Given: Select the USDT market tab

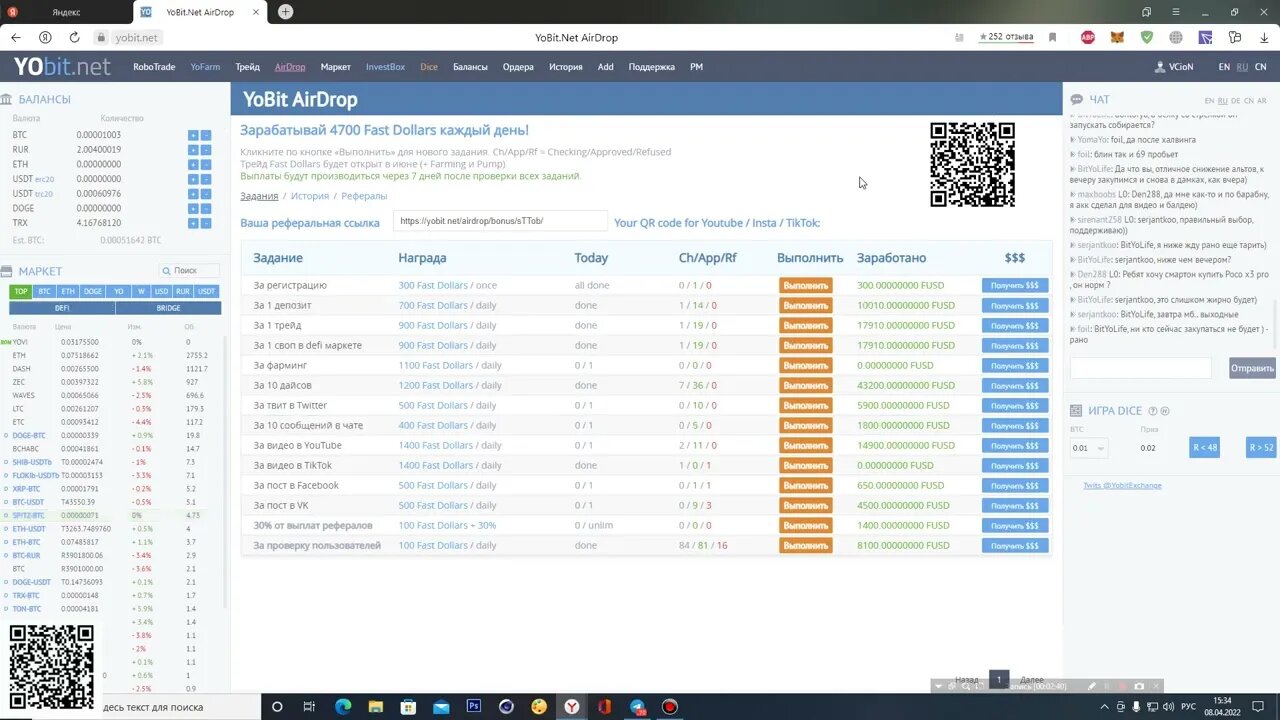Looking at the screenshot, I should tap(206, 291).
